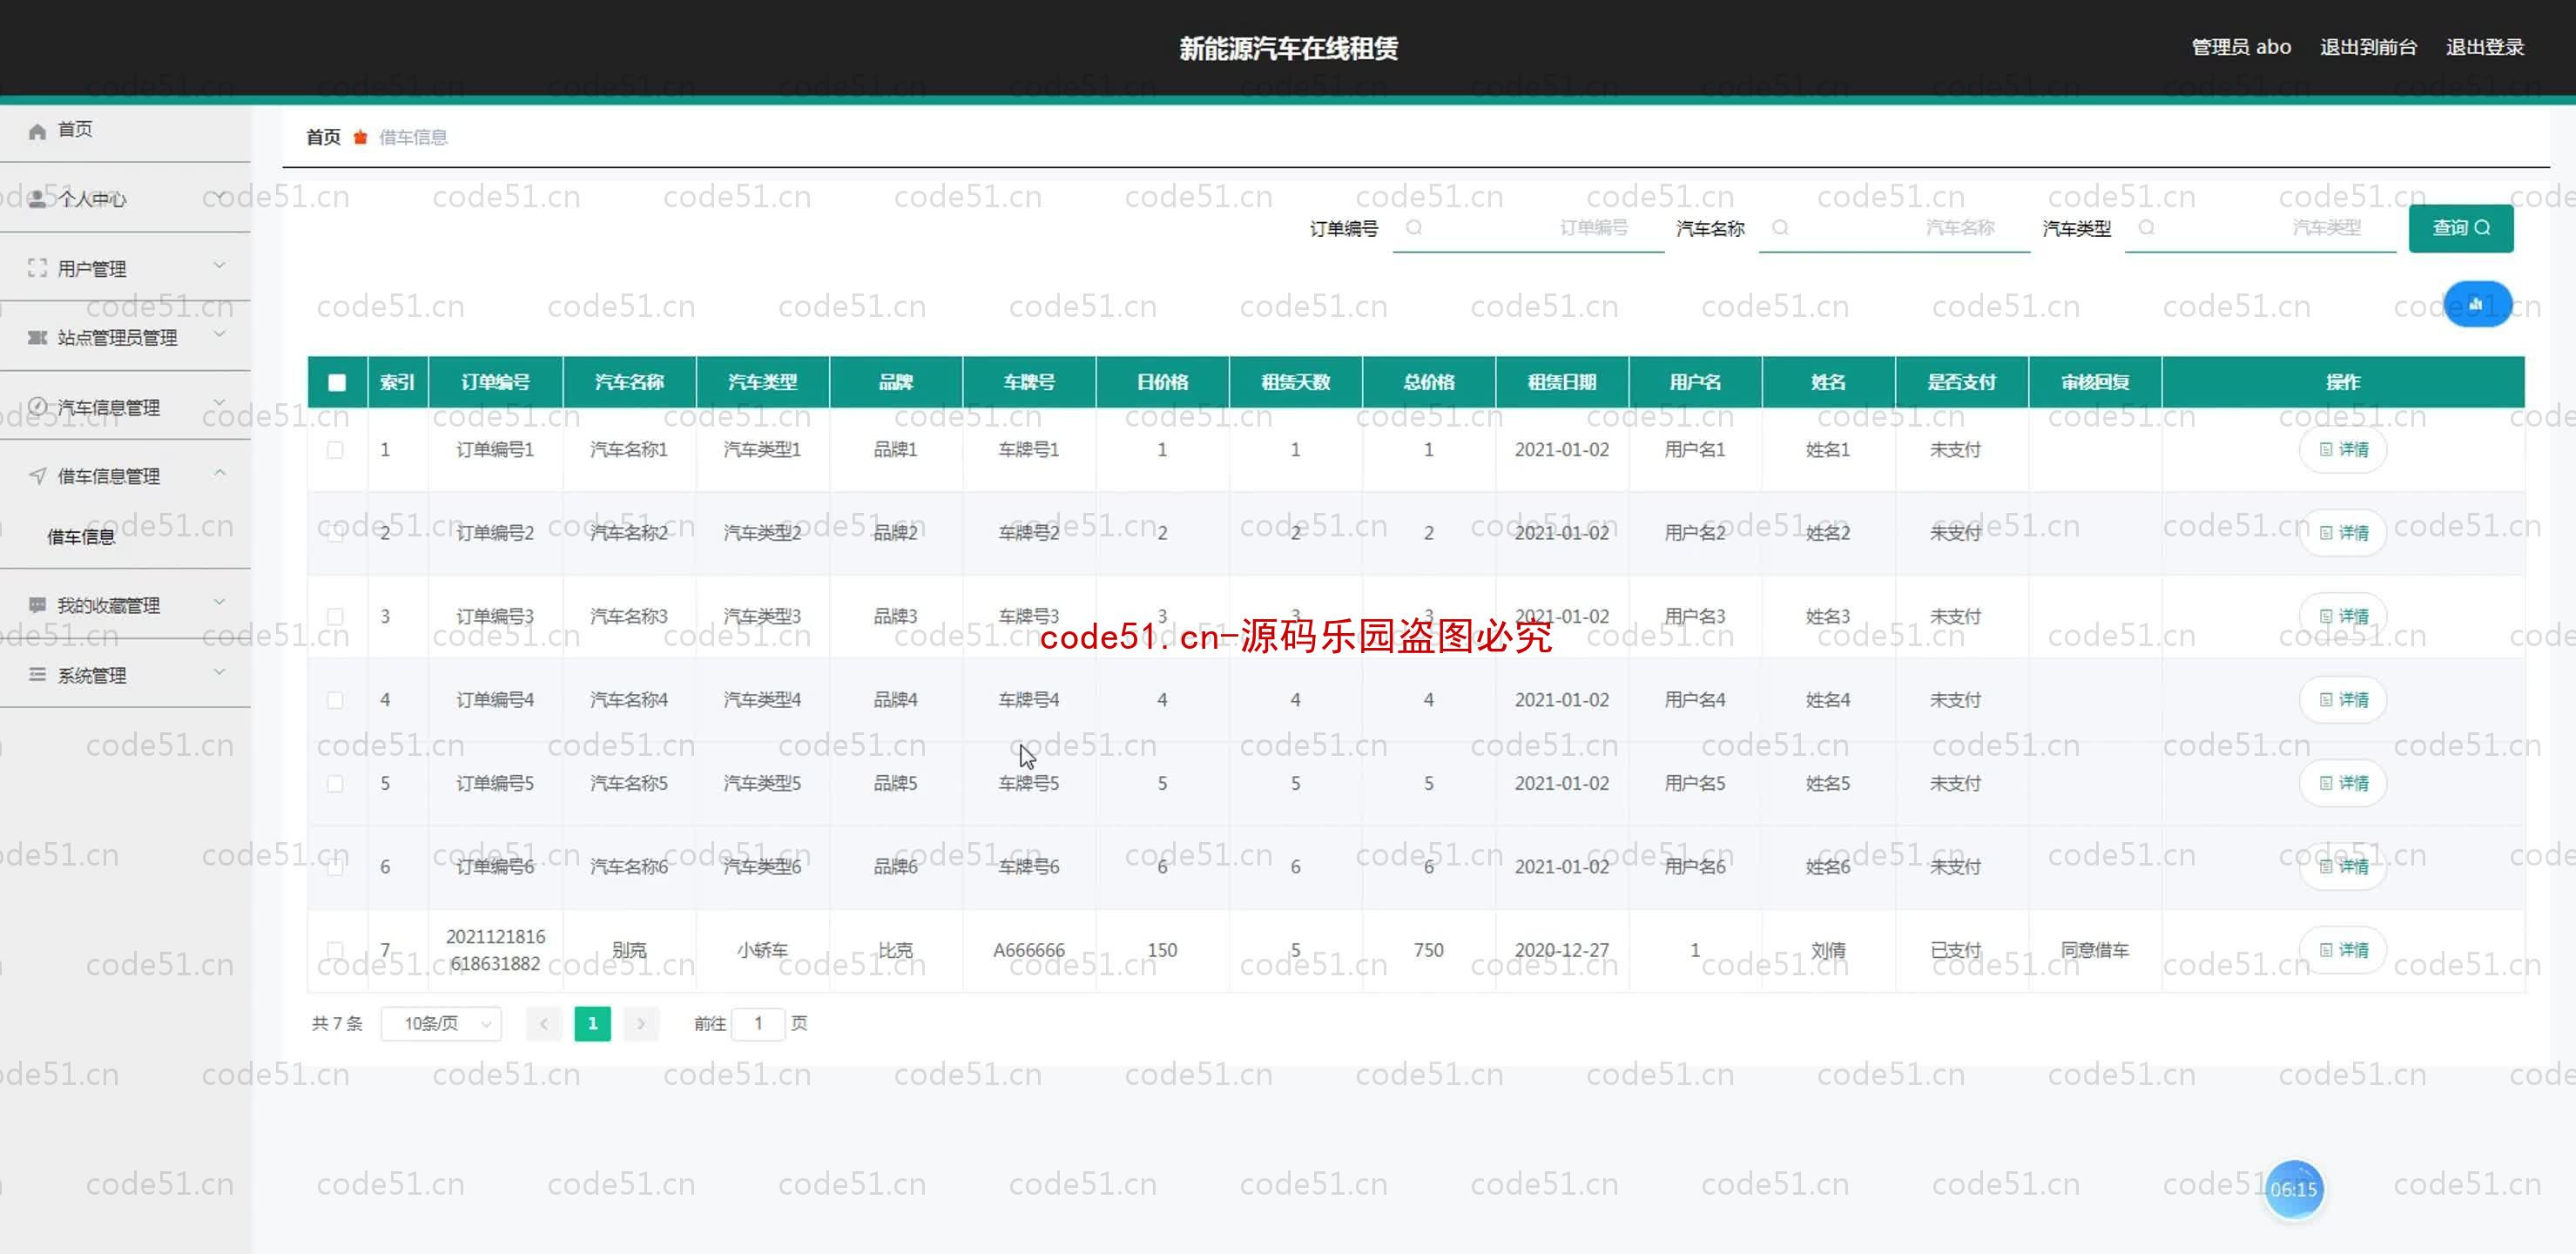The height and width of the screenshot is (1254, 2576).
Task: Toggle the select-all header checkbox
Action: (x=337, y=382)
